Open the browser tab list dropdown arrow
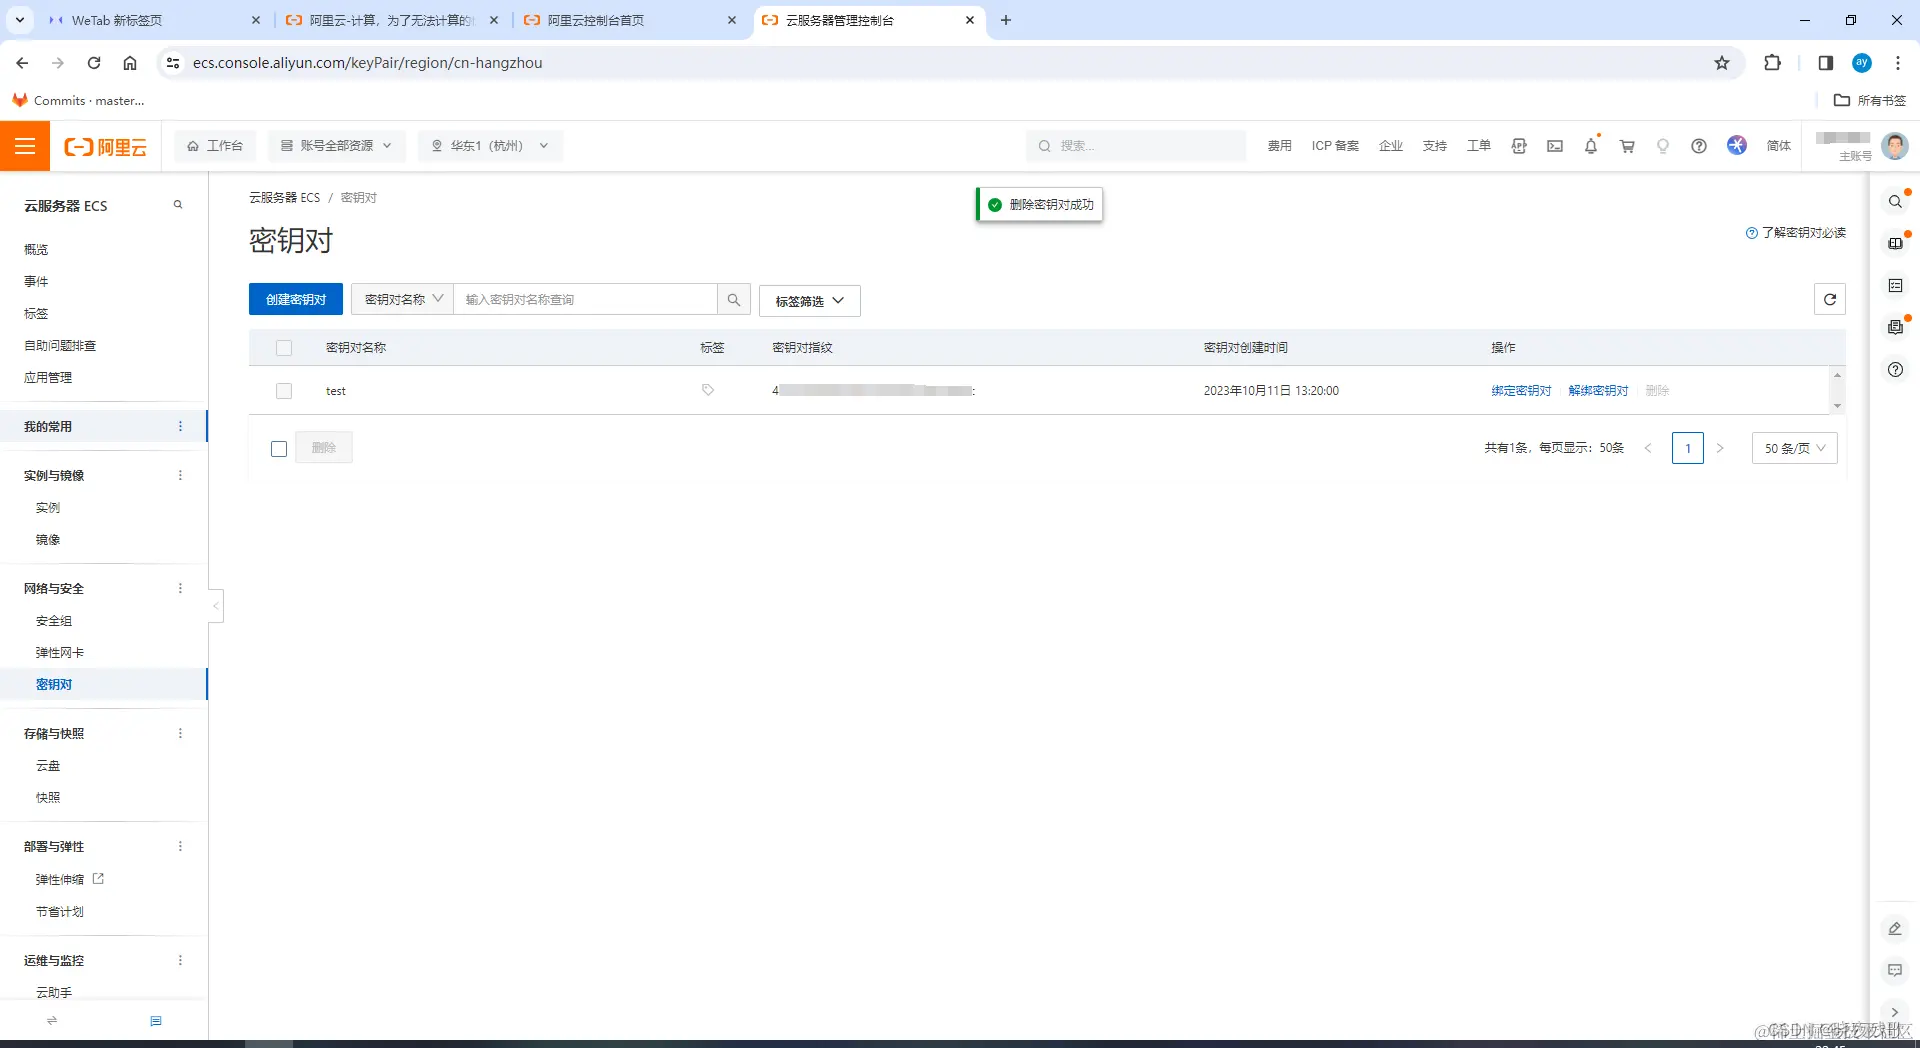This screenshot has height=1048, width=1920. [x=20, y=20]
